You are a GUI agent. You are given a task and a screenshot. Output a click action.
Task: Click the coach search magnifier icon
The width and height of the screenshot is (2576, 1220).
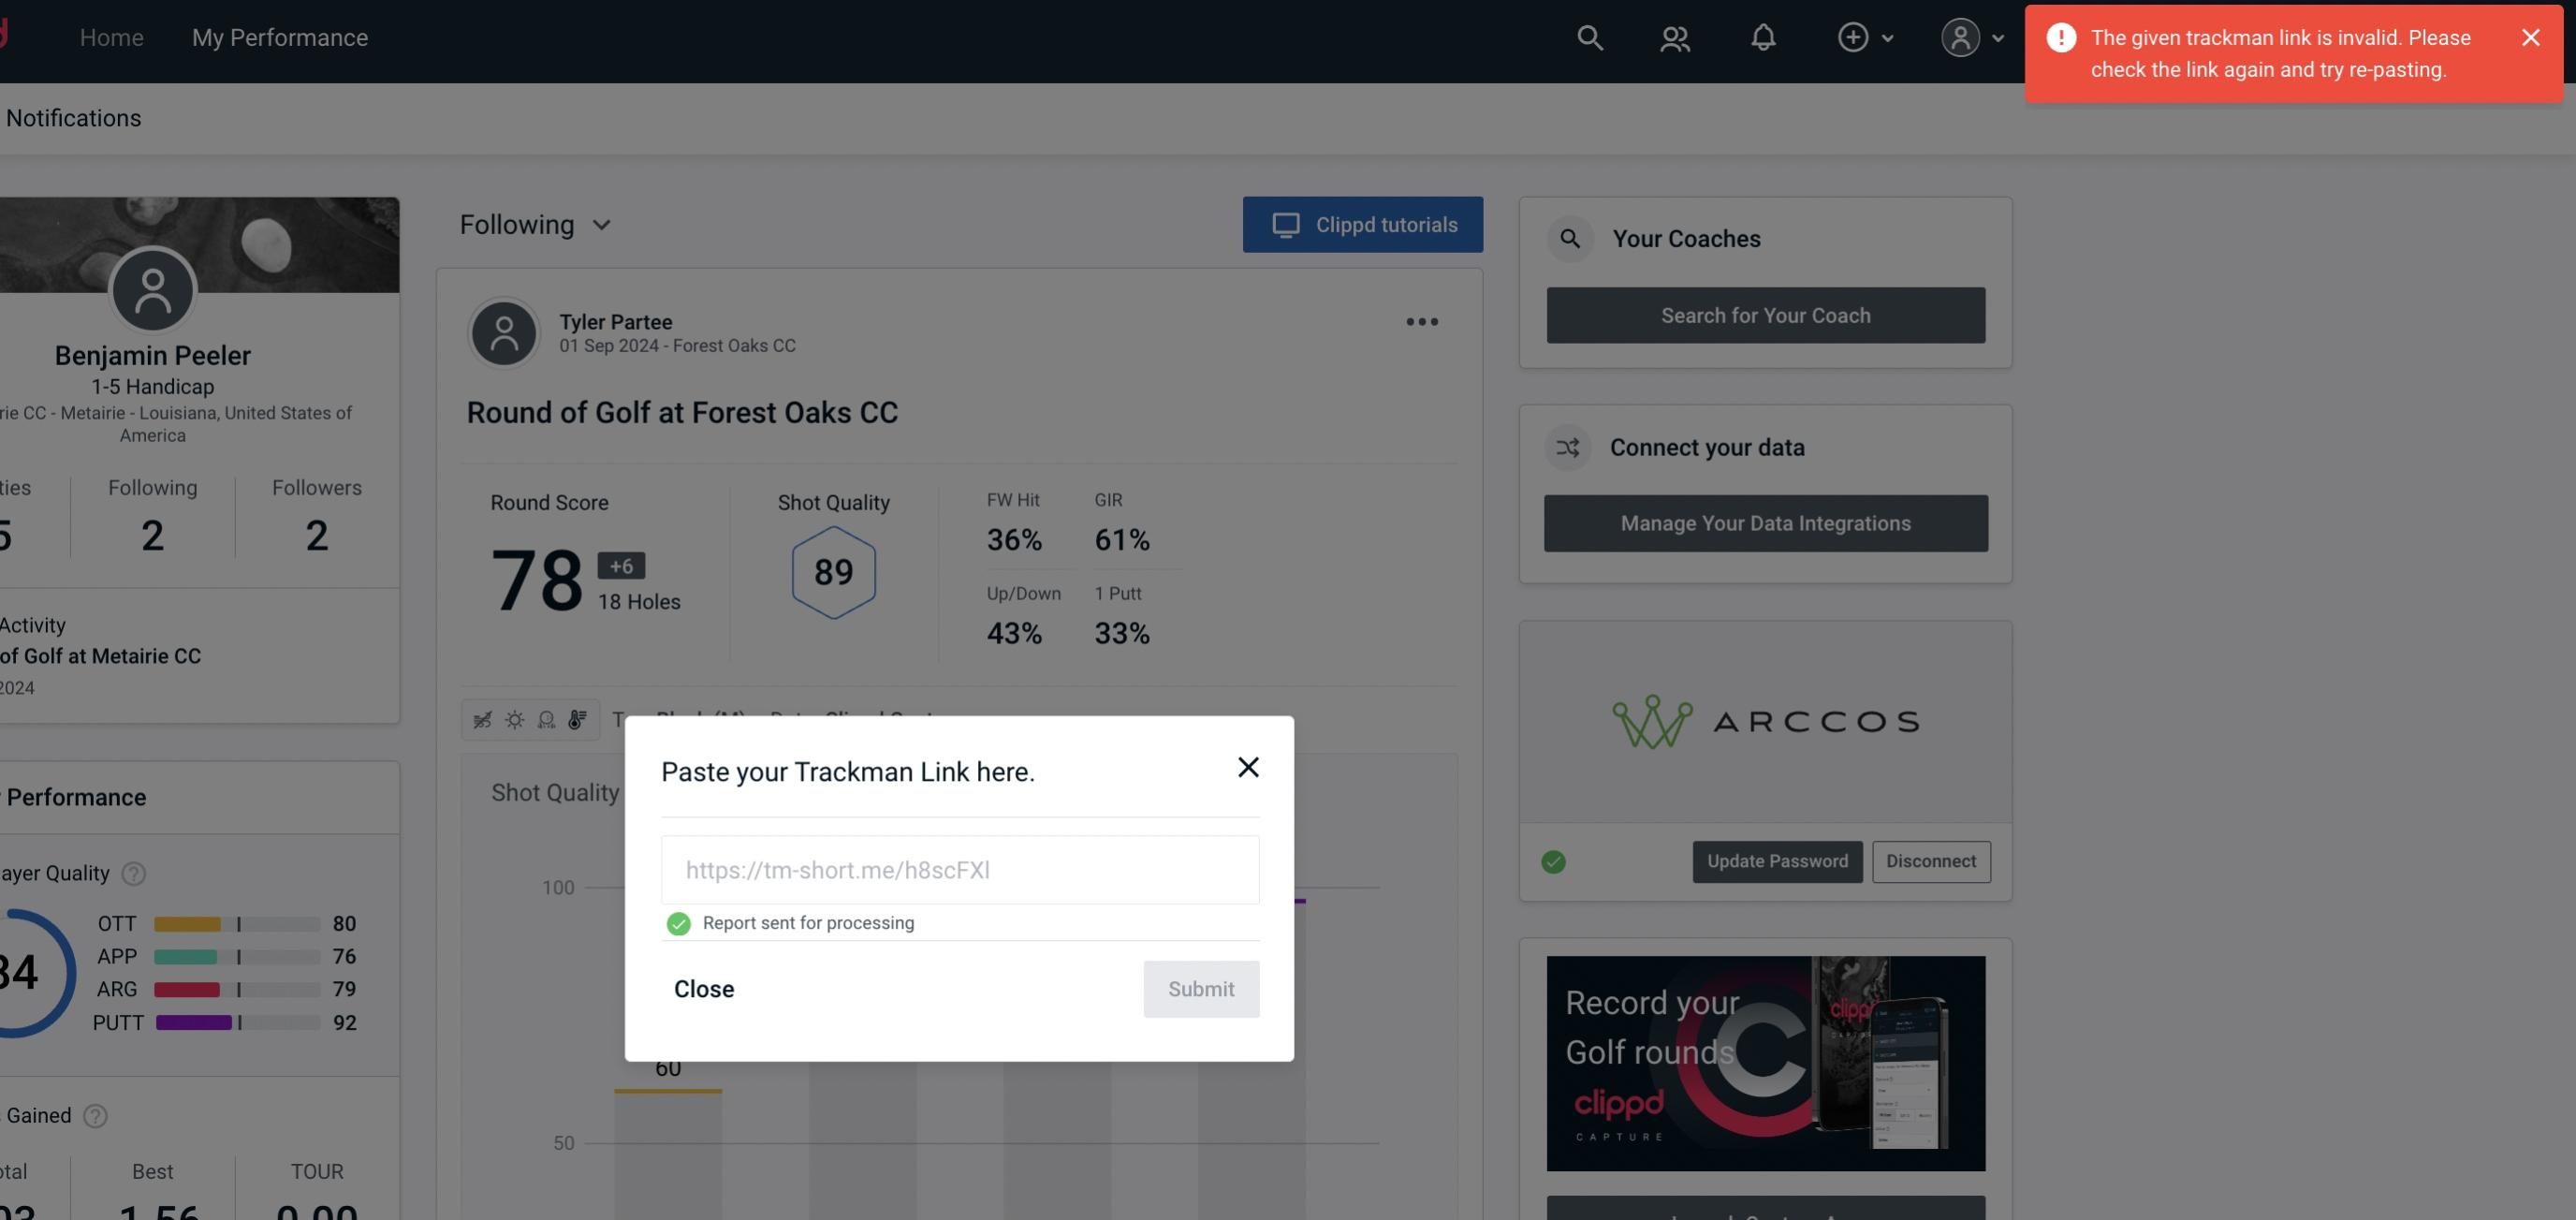click(1571, 239)
